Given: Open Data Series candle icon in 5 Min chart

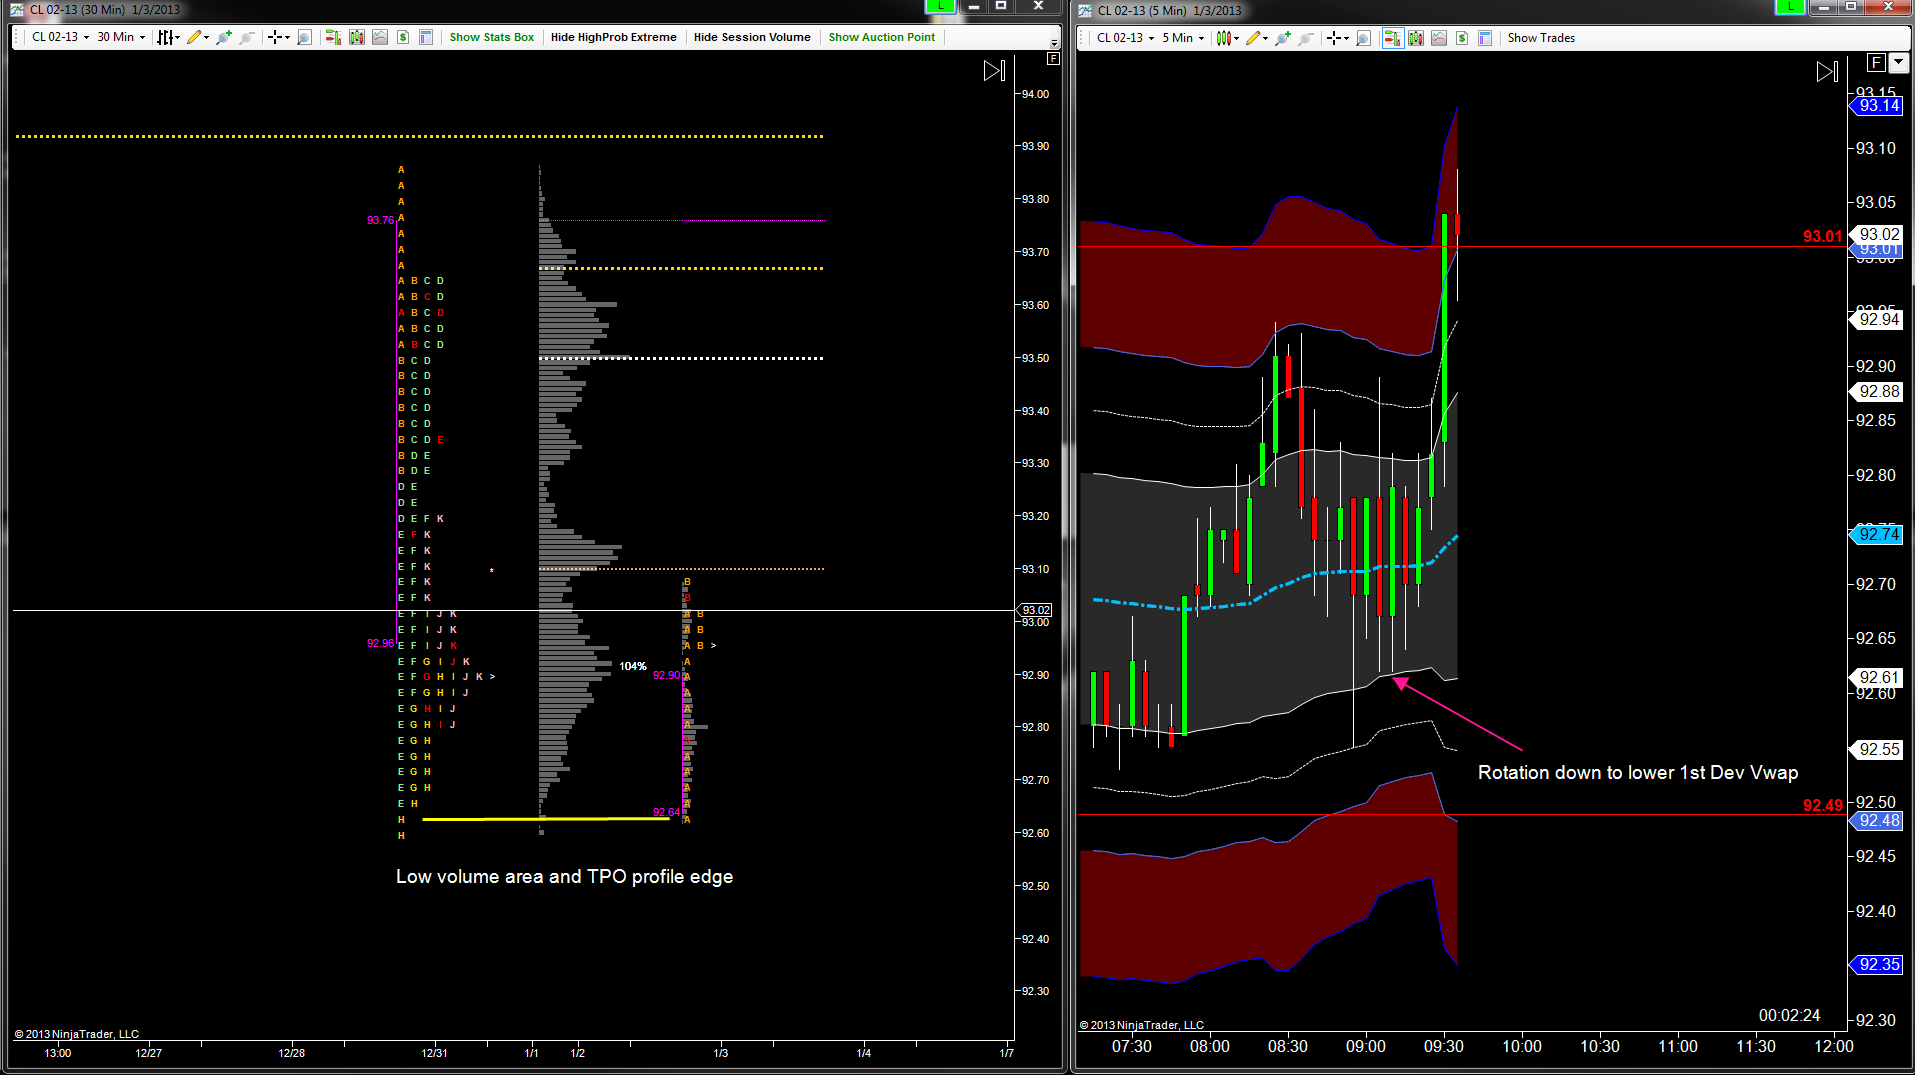Looking at the screenshot, I should (x=1415, y=38).
